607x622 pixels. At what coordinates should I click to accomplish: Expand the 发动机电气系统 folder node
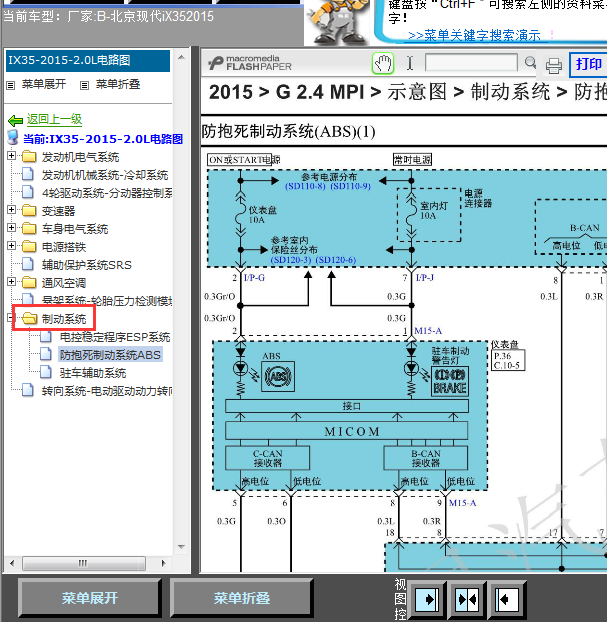click(12, 156)
